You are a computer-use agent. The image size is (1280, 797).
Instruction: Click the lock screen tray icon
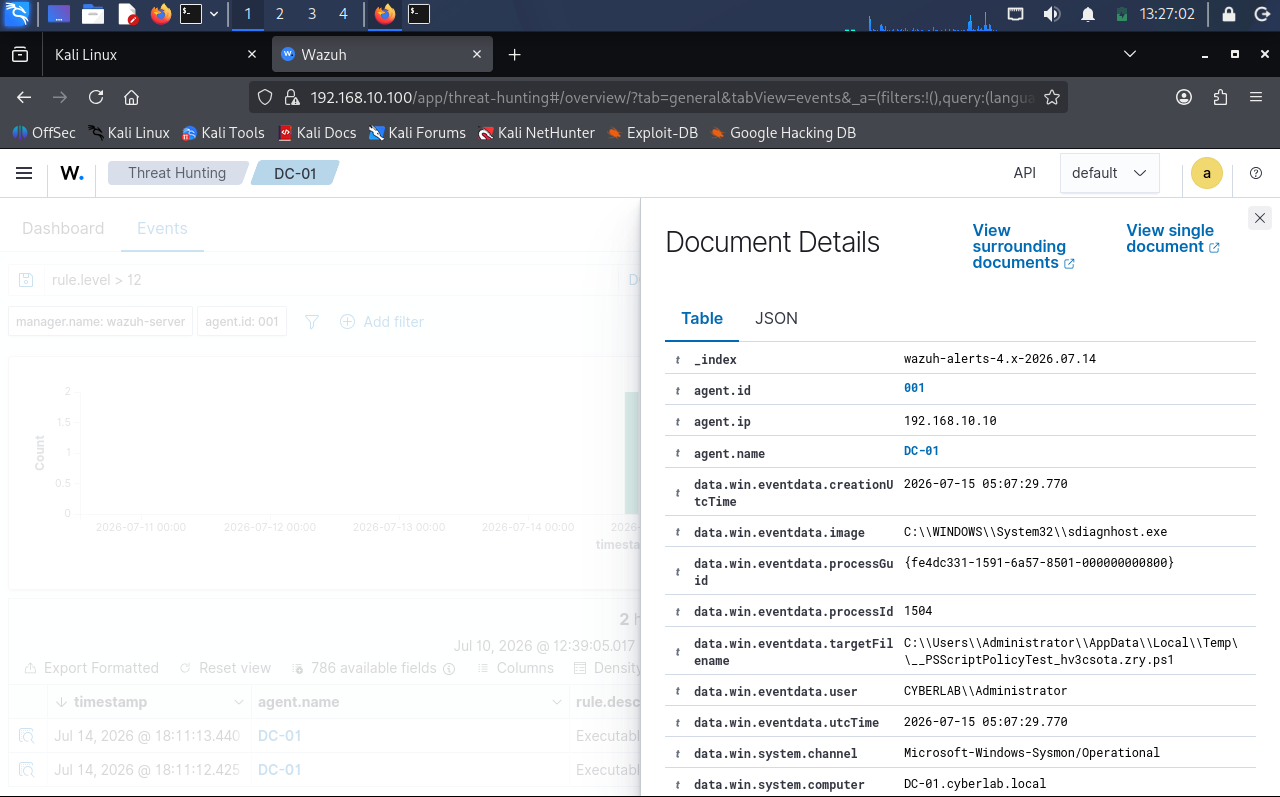tap(1230, 14)
